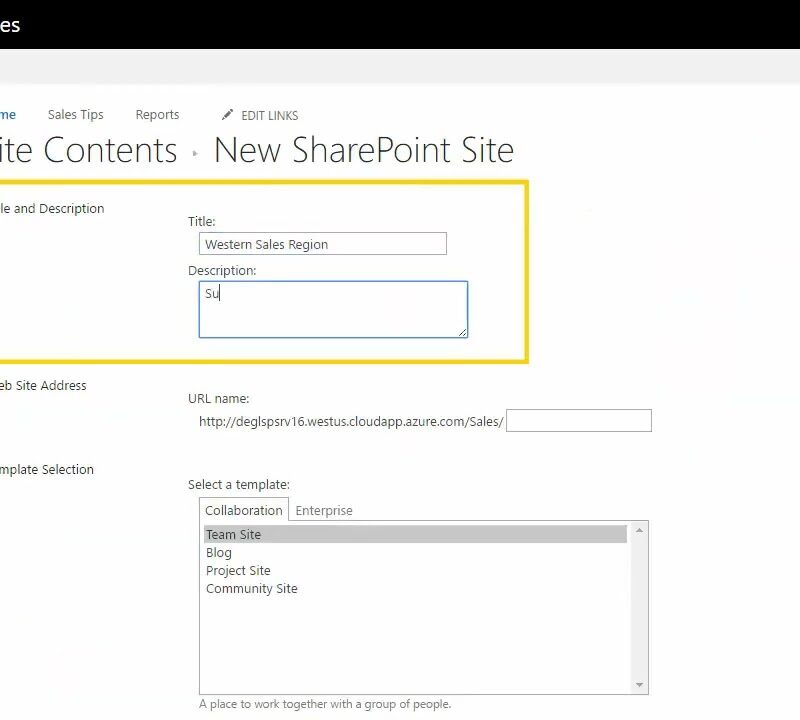Switch to the Collaboration template tab
The height and width of the screenshot is (720, 800).
(244, 510)
